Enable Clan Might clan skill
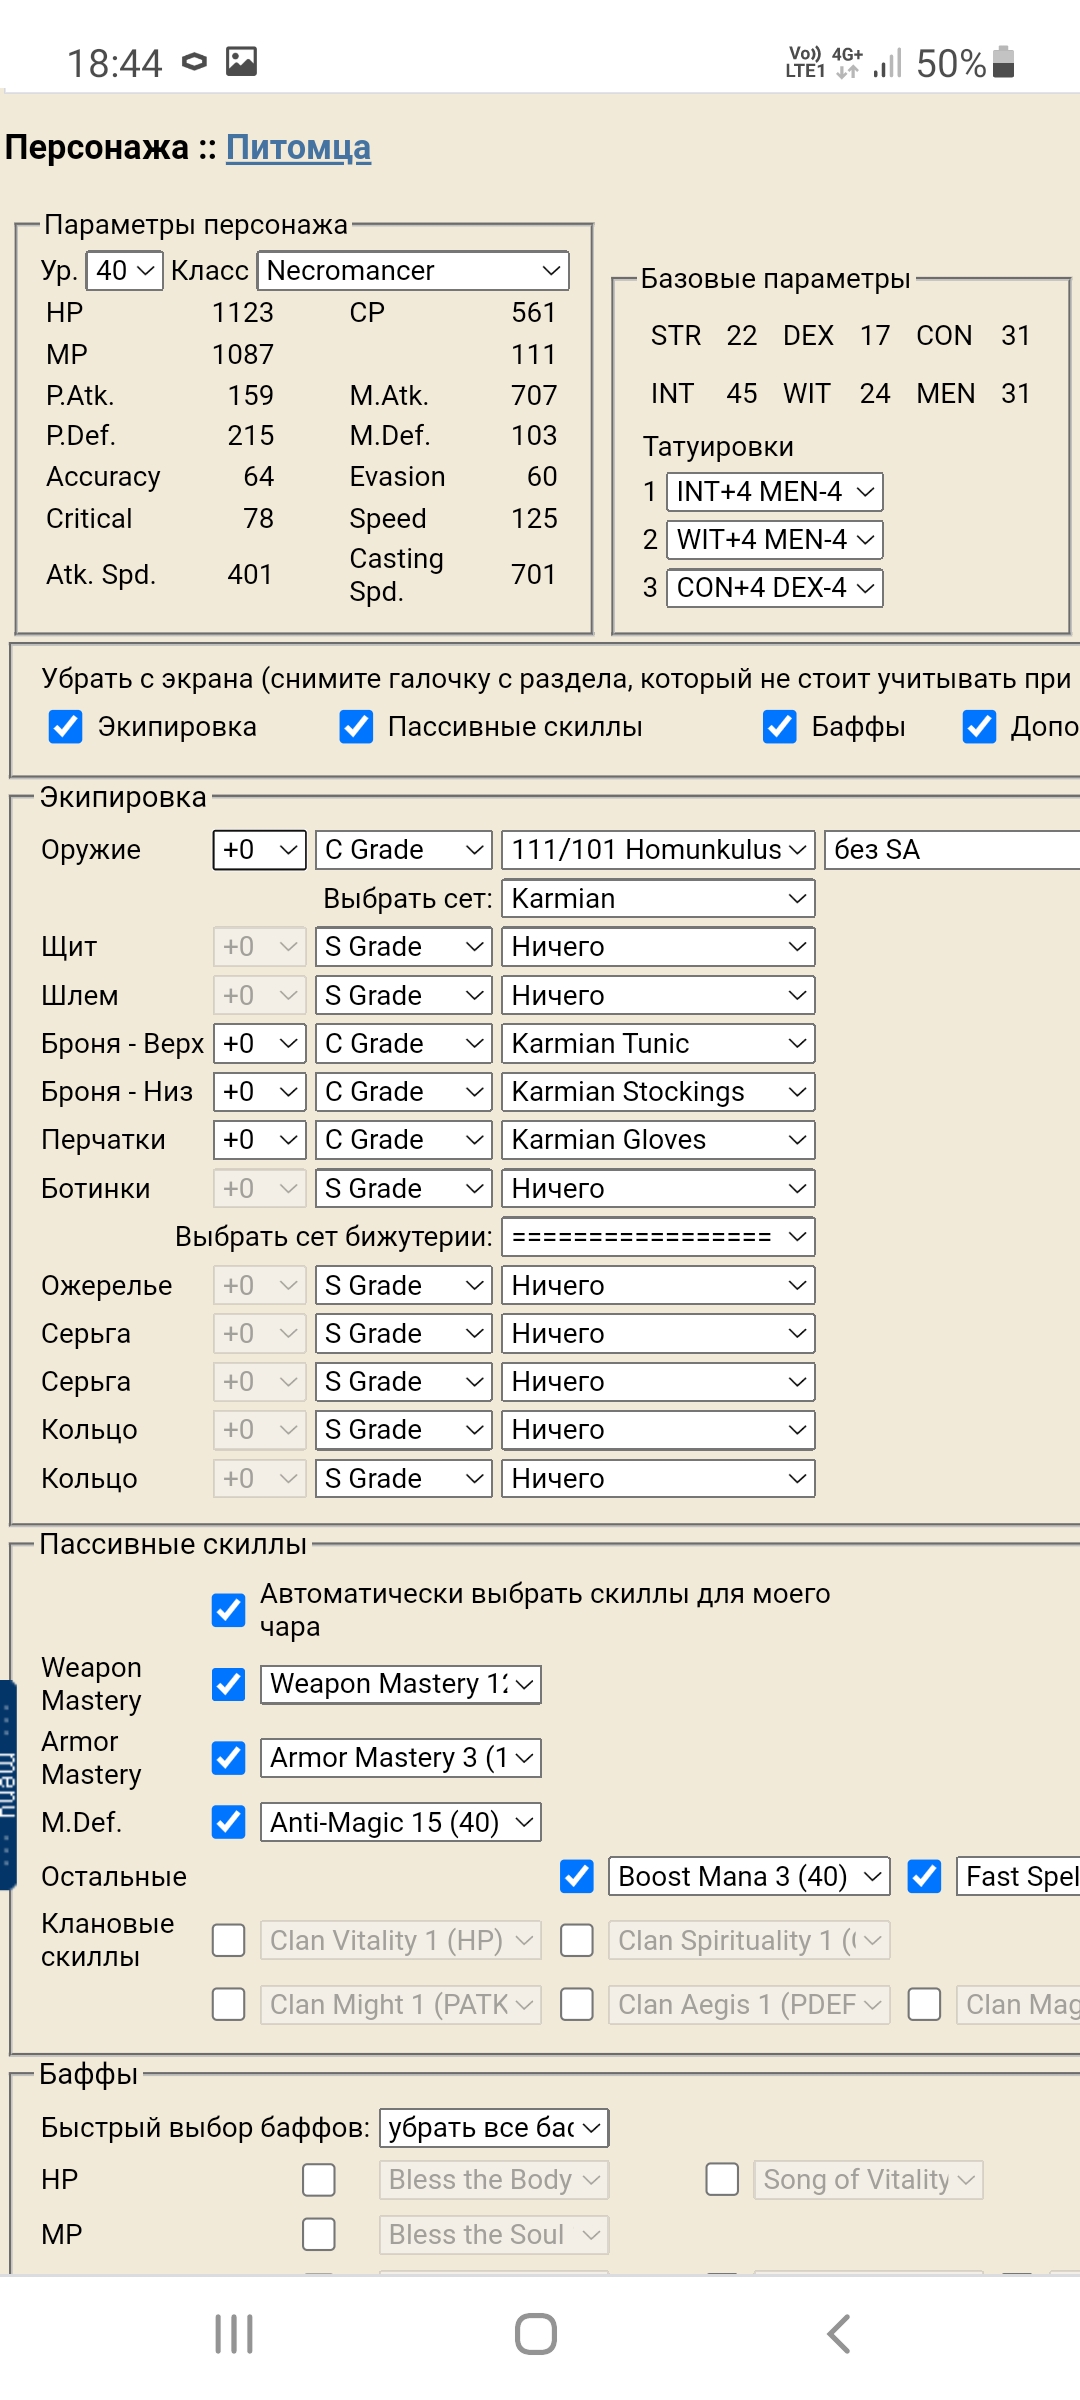The height and width of the screenshot is (2400, 1080). coord(229,2004)
